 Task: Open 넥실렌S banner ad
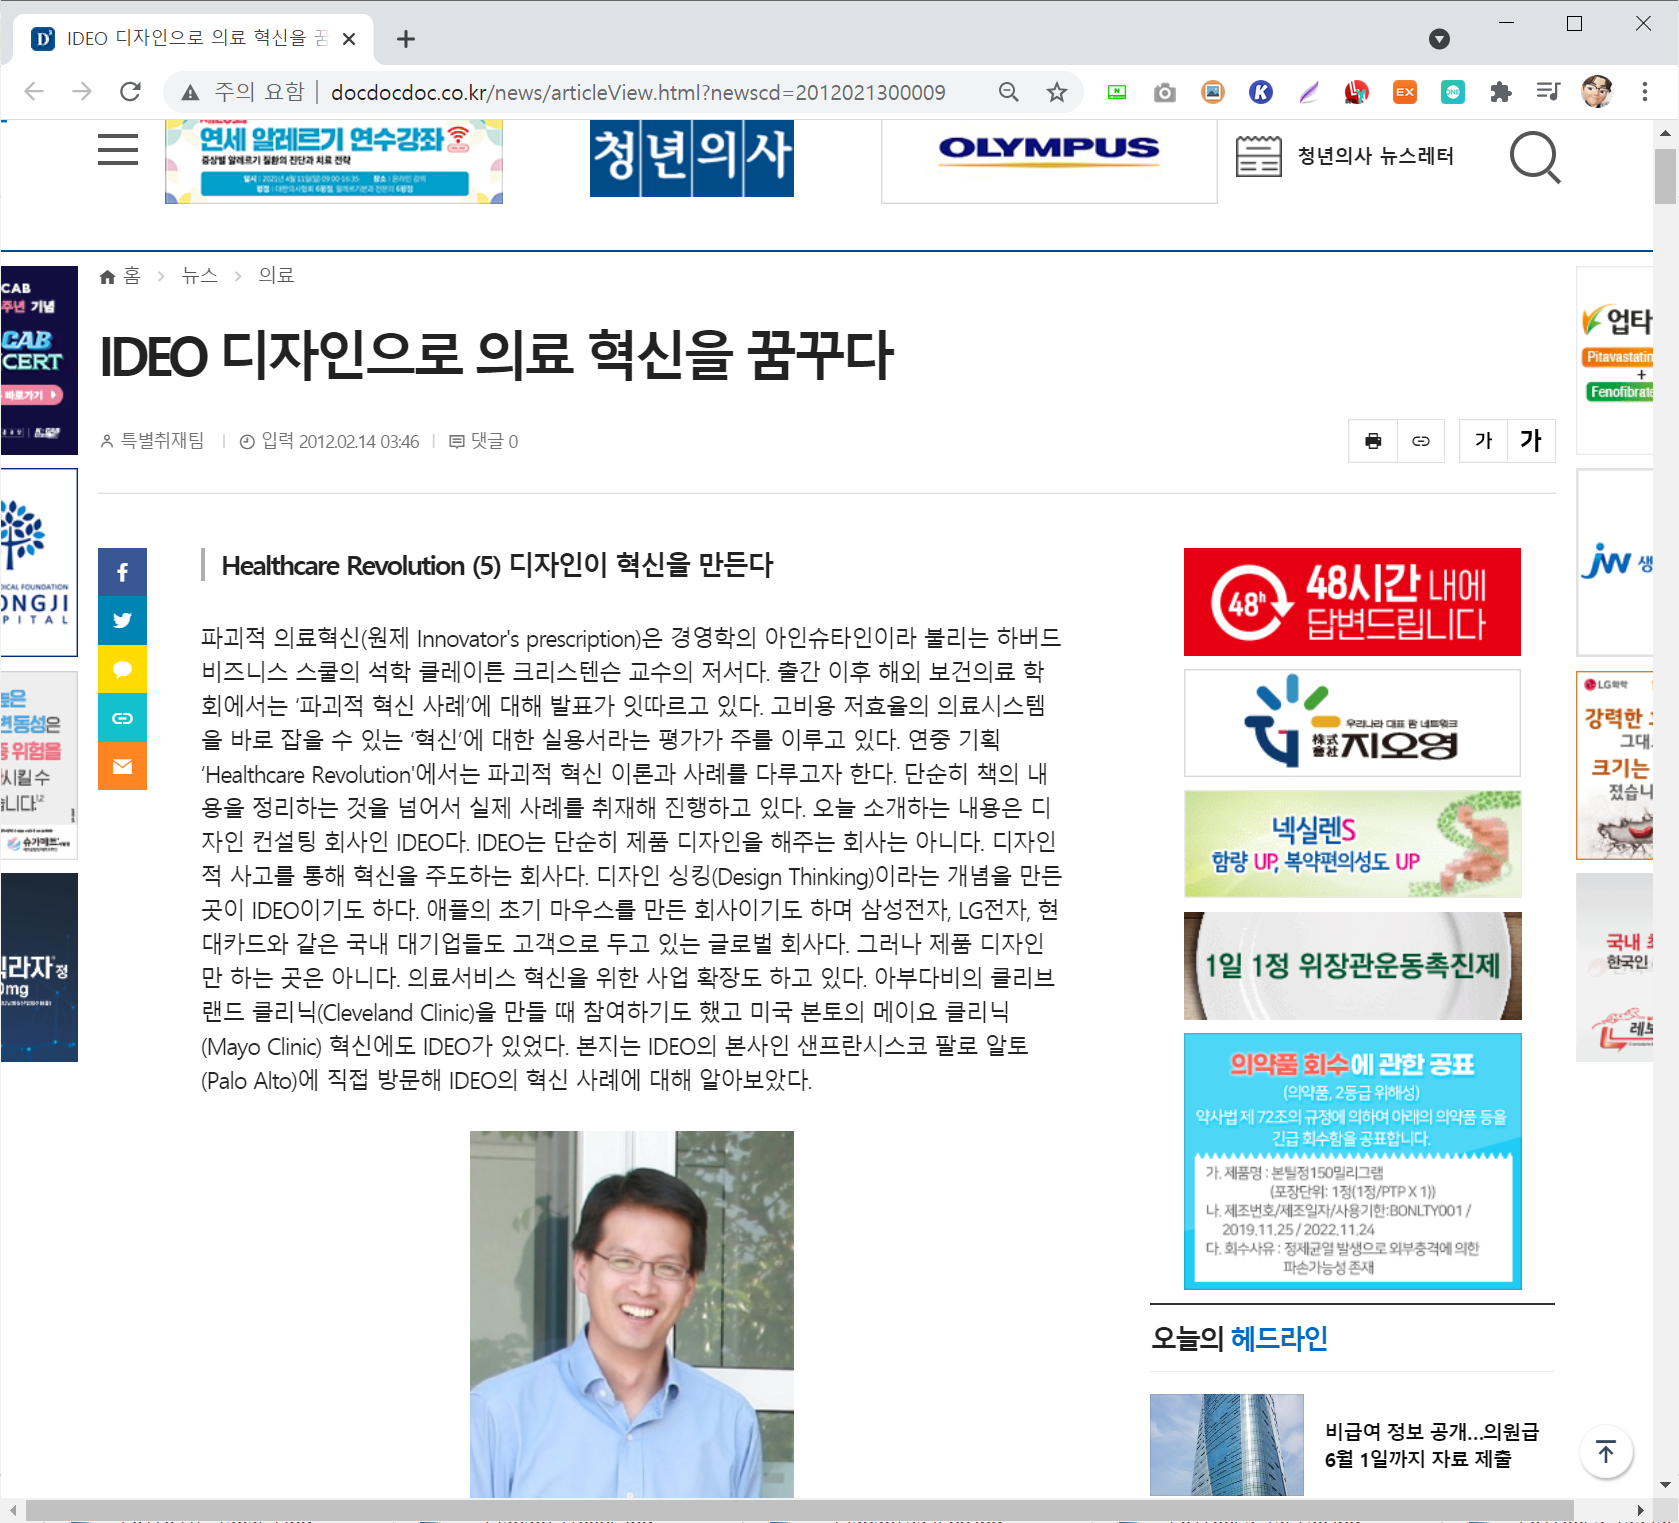pos(1352,844)
